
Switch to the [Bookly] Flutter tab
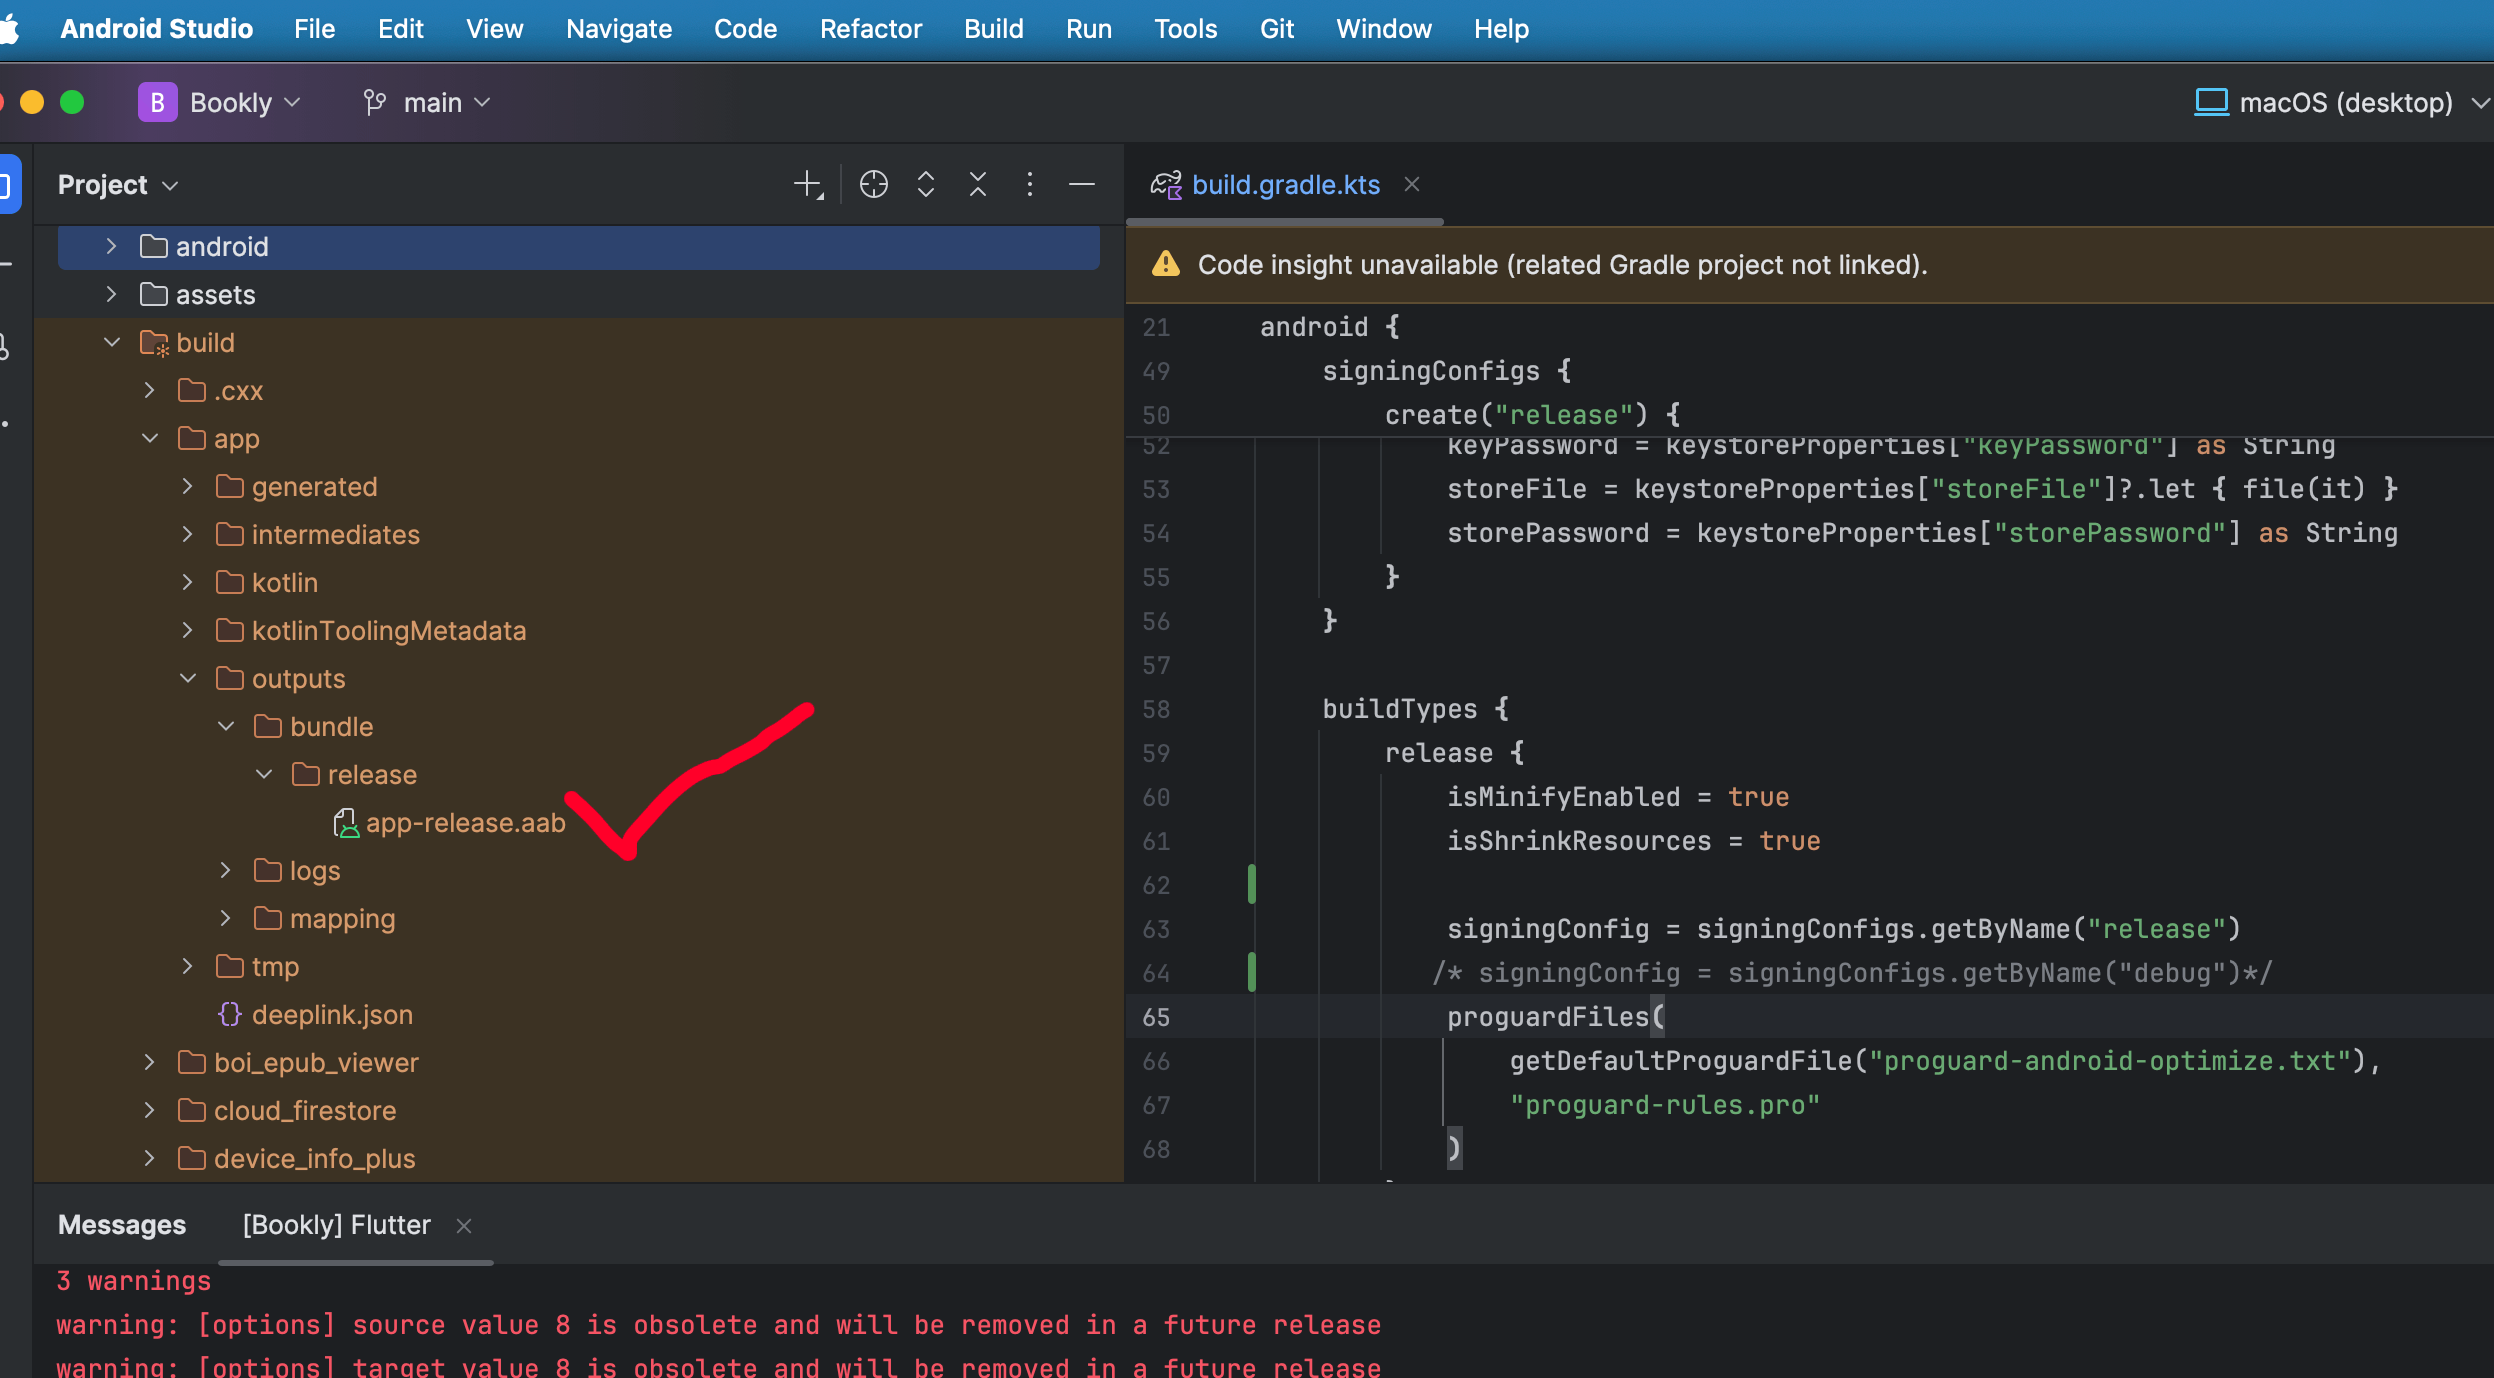click(x=336, y=1225)
